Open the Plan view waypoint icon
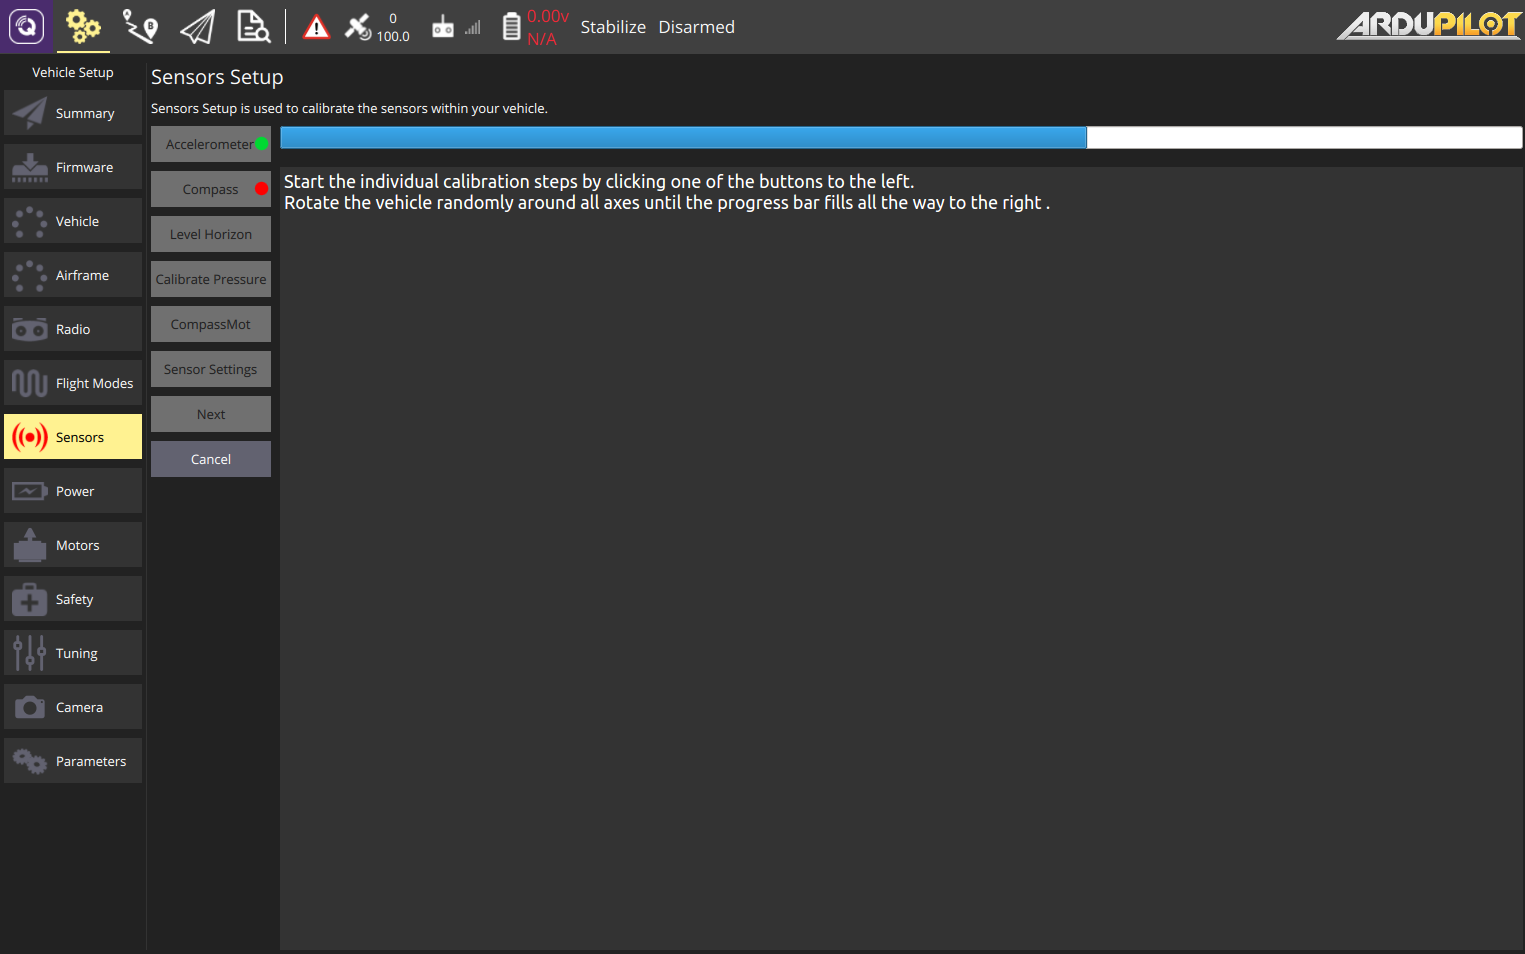1525x954 pixels. click(x=140, y=27)
